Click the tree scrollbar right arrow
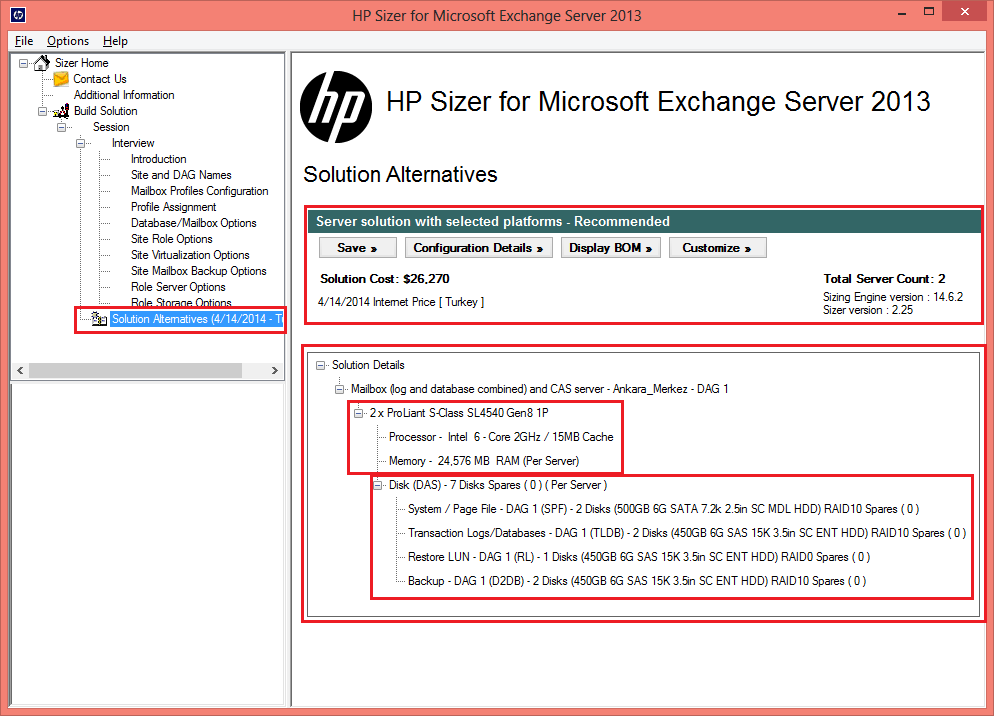The width and height of the screenshot is (994, 716). (x=274, y=370)
